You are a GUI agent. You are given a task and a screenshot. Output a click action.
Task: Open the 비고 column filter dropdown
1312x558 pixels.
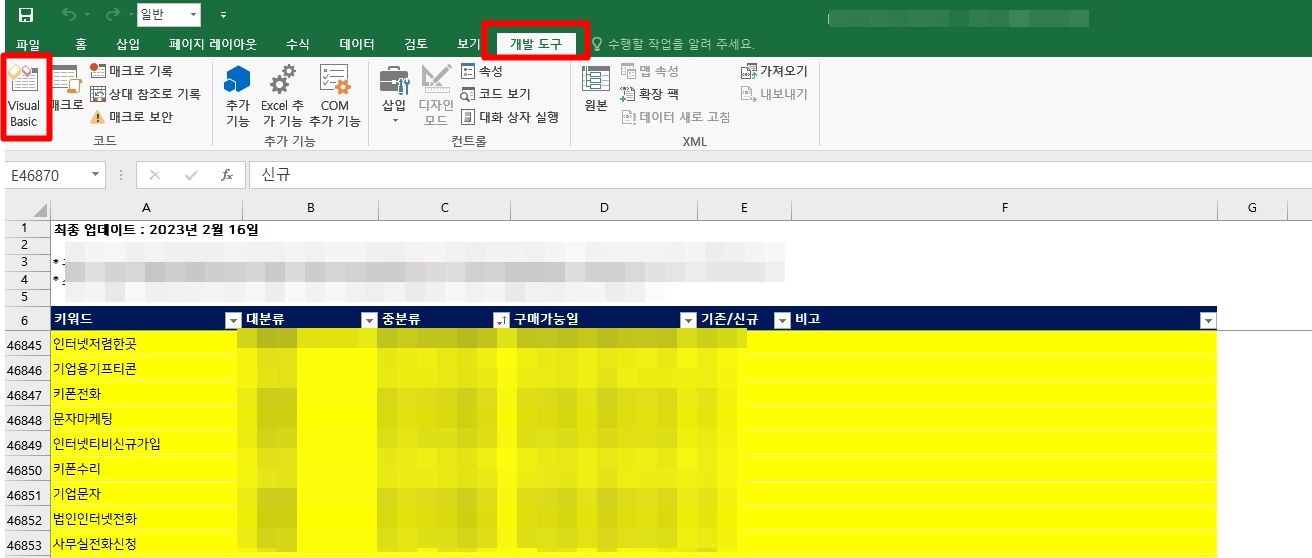pyautogui.click(x=1208, y=320)
